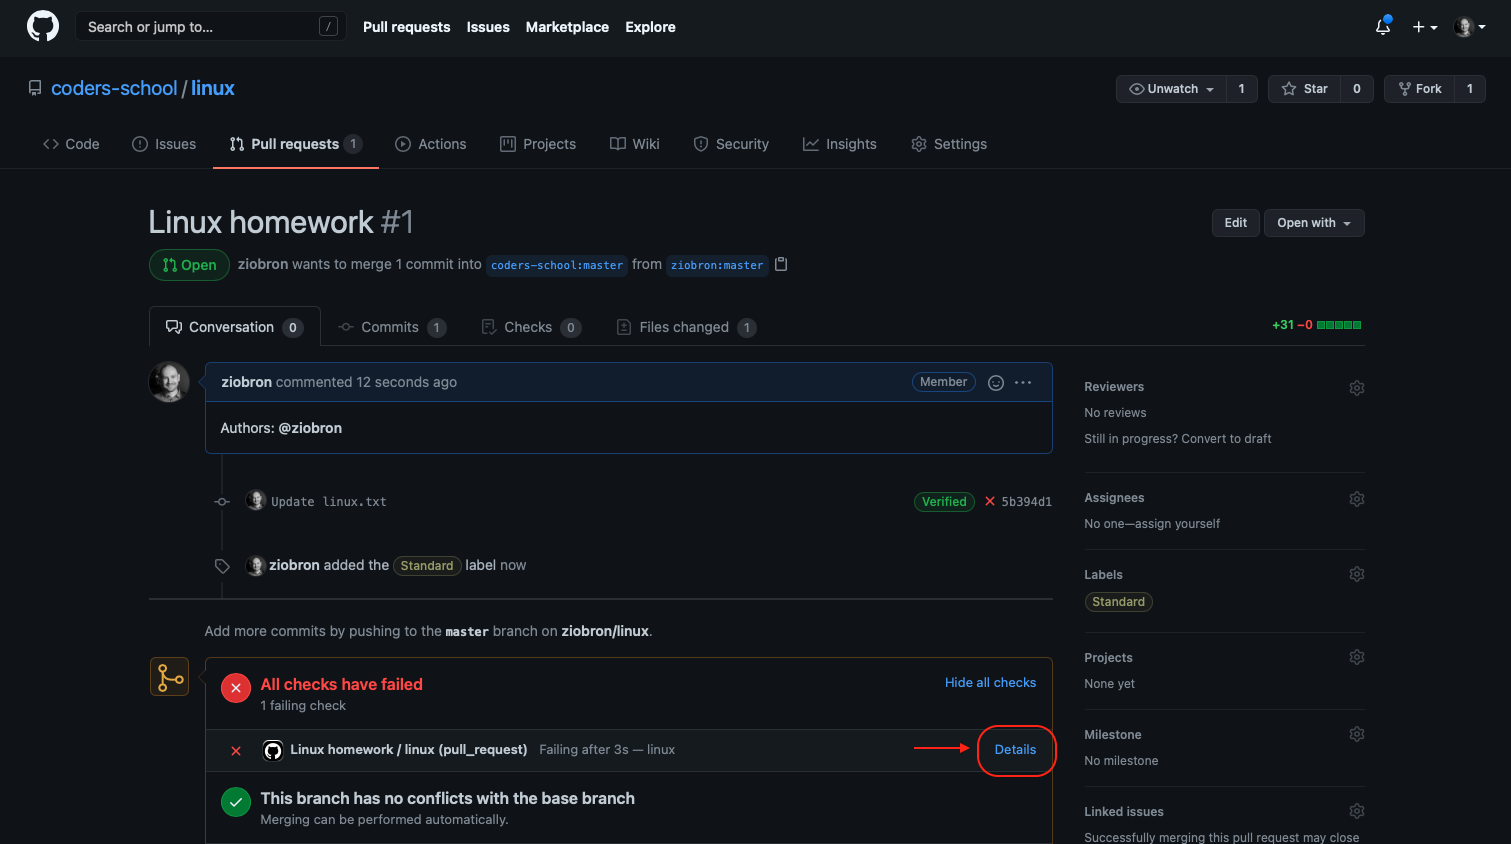
Task: Open the @ziobron mention link
Action: (310, 428)
